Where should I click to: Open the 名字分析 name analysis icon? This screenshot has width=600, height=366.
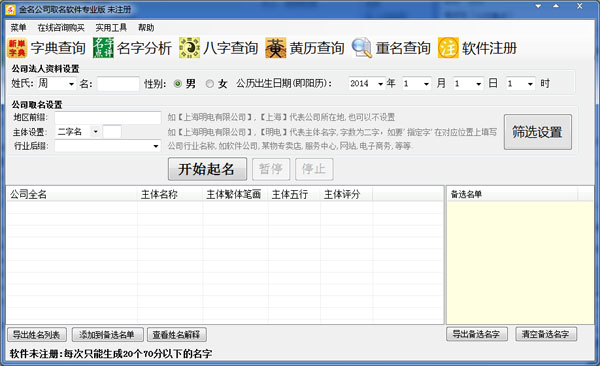103,48
